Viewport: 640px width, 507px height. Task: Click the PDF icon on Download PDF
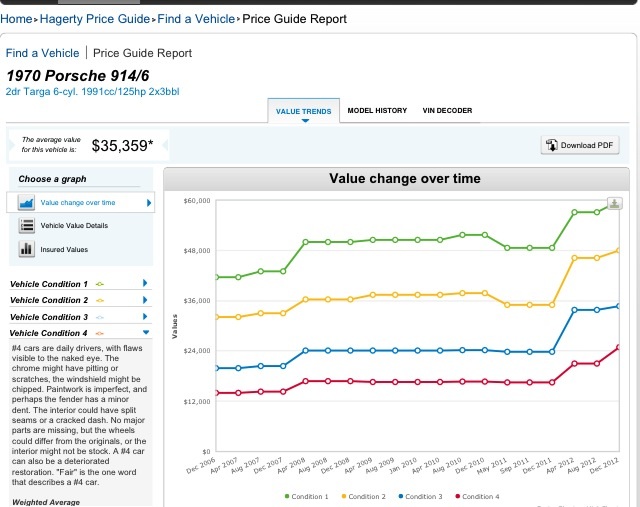pos(552,145)
